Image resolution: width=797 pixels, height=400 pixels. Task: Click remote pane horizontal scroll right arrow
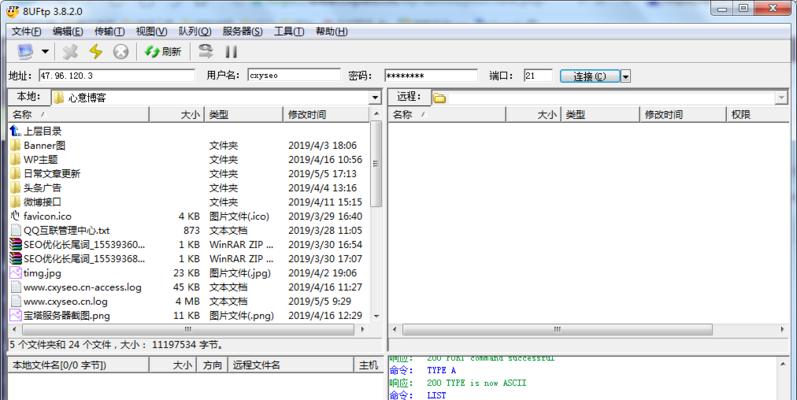[782, 329]
